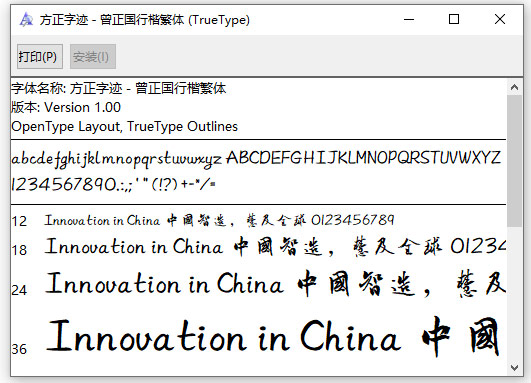The height and width of the screenshot is (383, 531).
Task: Click the 字体名称 font name line
Action: click(119, 88)
